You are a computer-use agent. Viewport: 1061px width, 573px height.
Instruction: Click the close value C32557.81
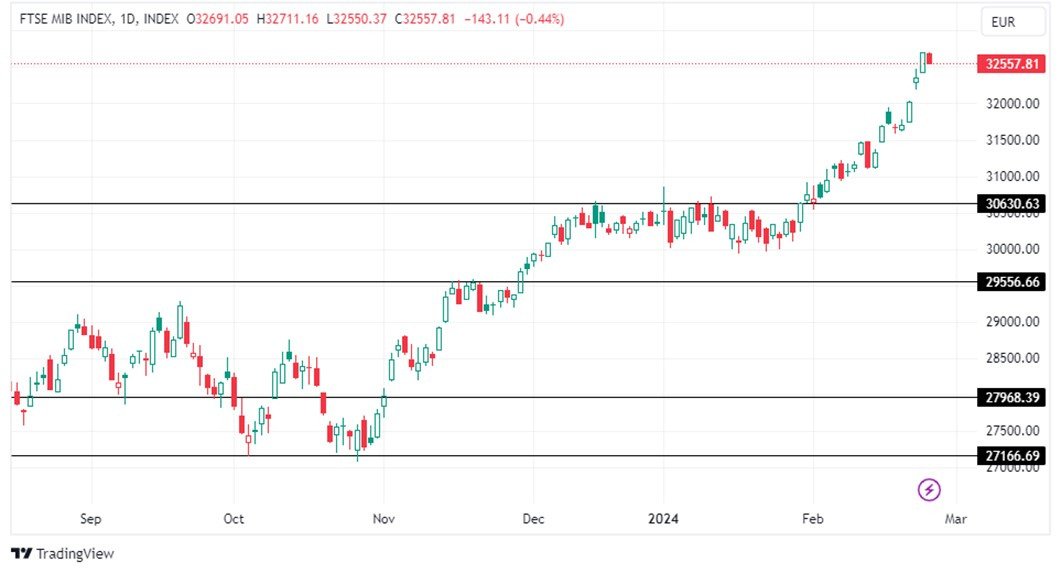(425, 19)
